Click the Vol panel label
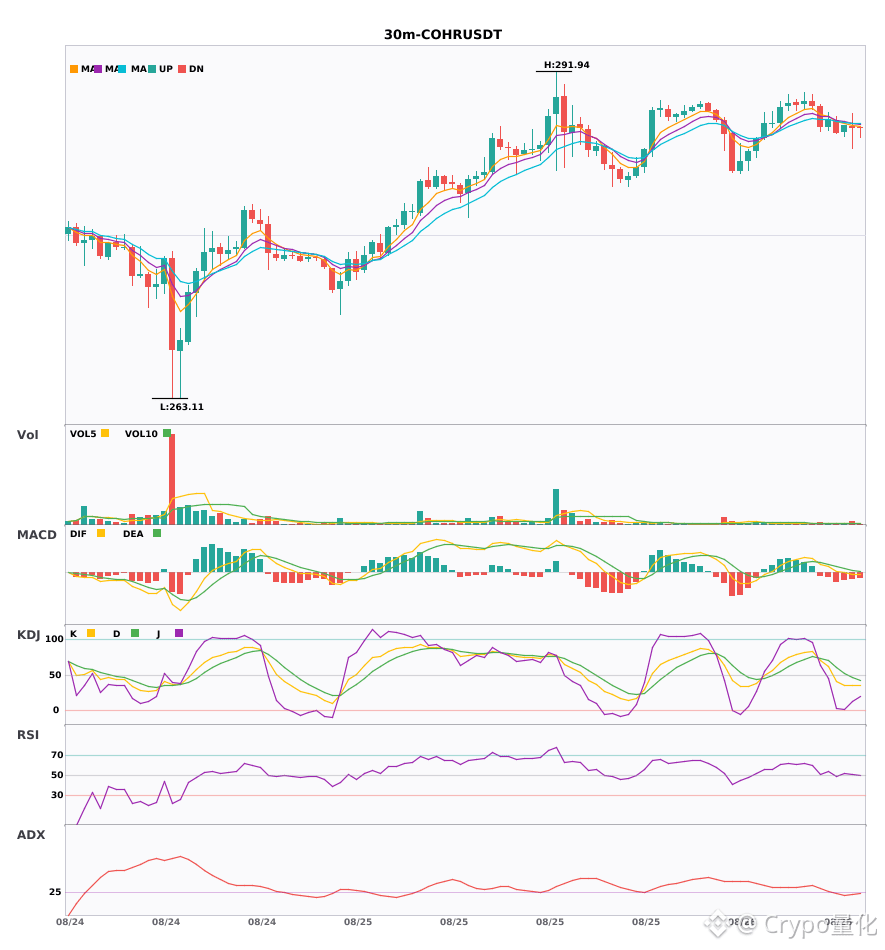The height and width of the screenshot is (950, 885). 27,434
